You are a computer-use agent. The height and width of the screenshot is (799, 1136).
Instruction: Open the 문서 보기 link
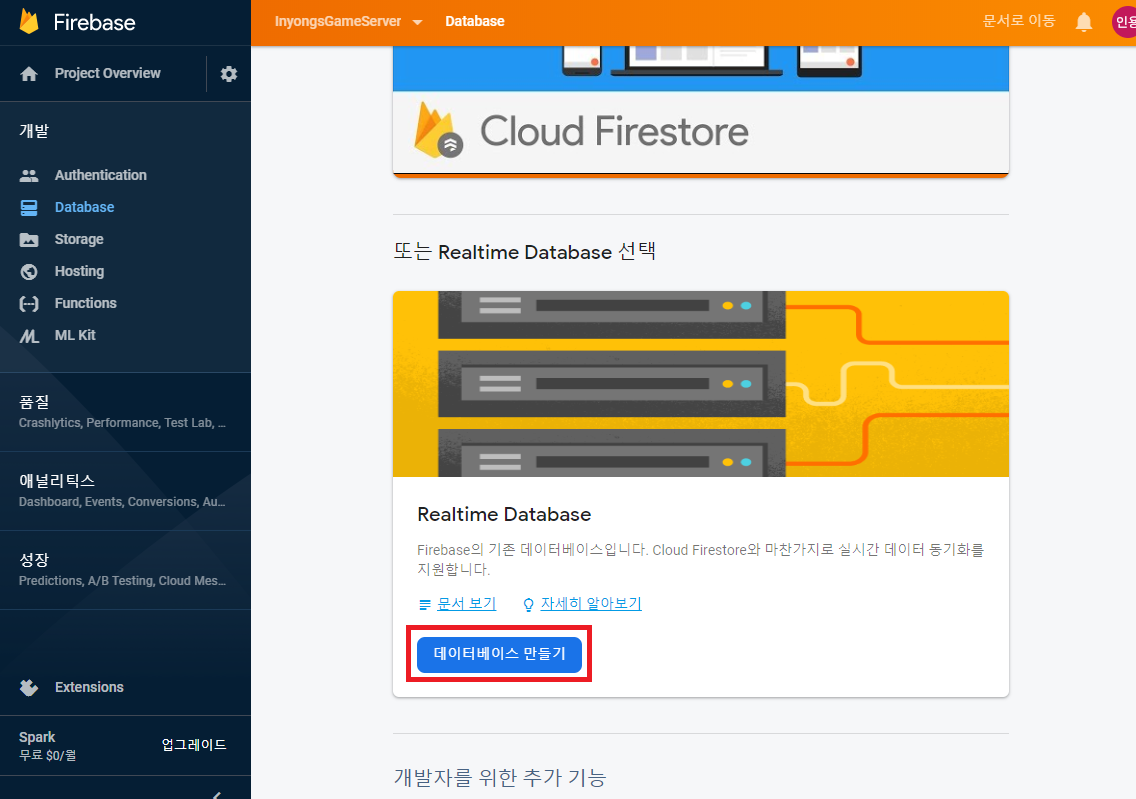[x=467, y=603]
